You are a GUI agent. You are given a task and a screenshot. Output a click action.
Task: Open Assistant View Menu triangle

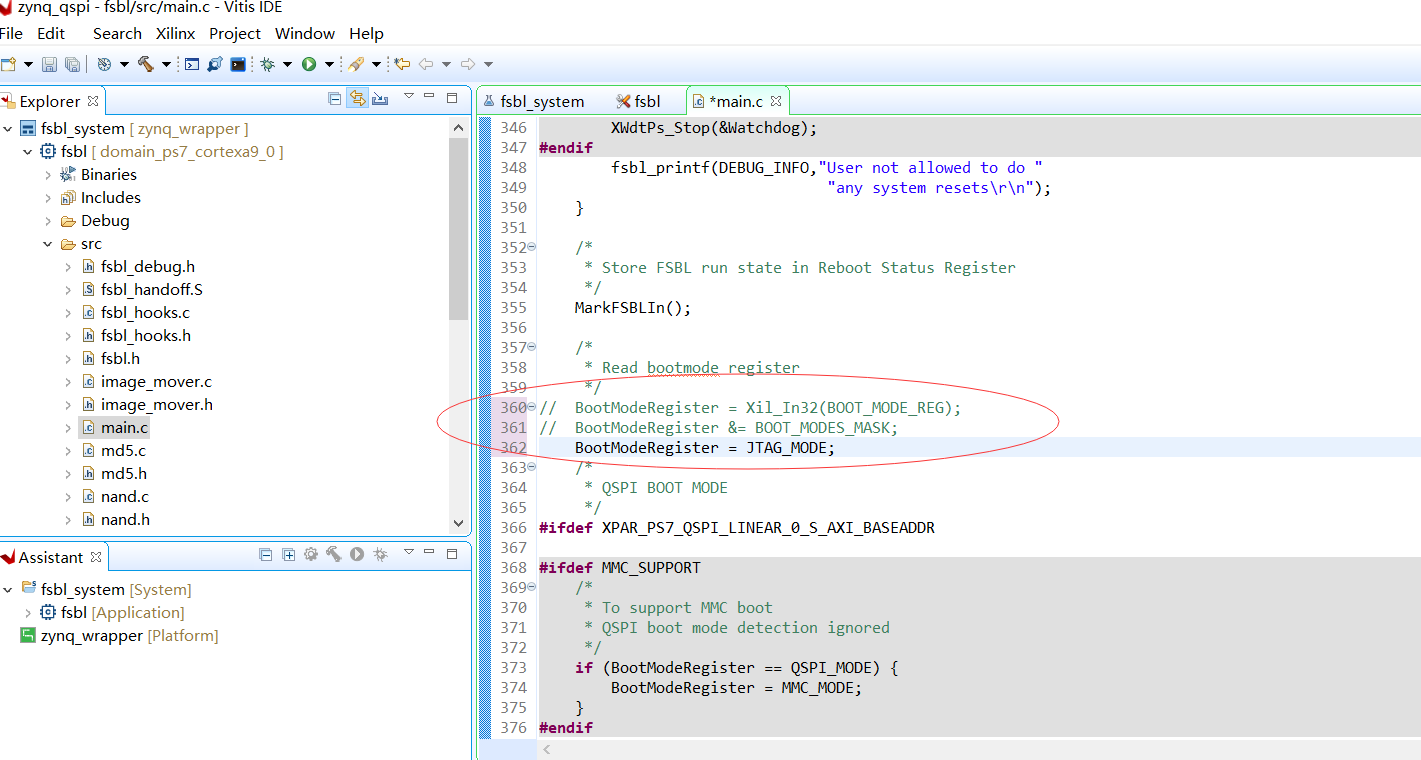(409, 552)
